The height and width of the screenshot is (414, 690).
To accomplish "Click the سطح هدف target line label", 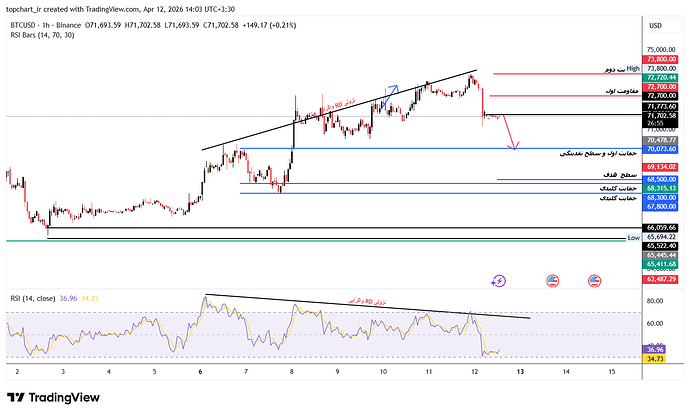I will coord(620,175).
